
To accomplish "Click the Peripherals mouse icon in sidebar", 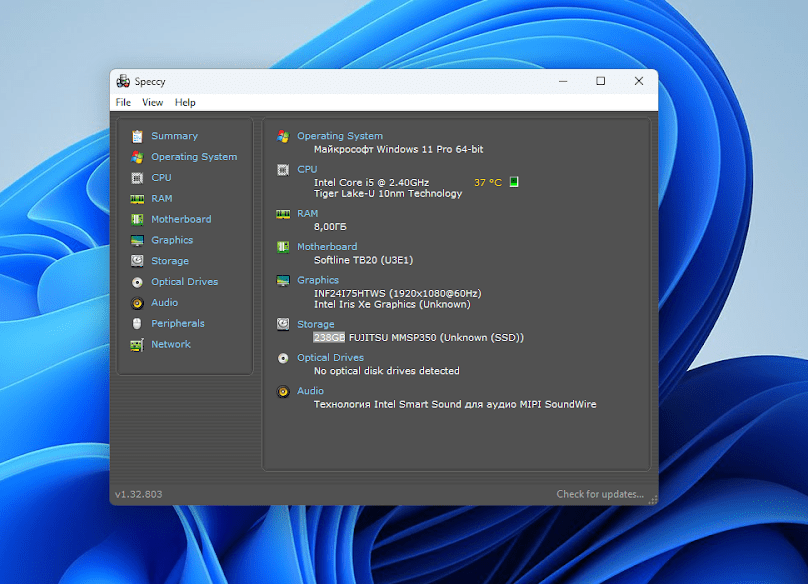I will 137,324.
